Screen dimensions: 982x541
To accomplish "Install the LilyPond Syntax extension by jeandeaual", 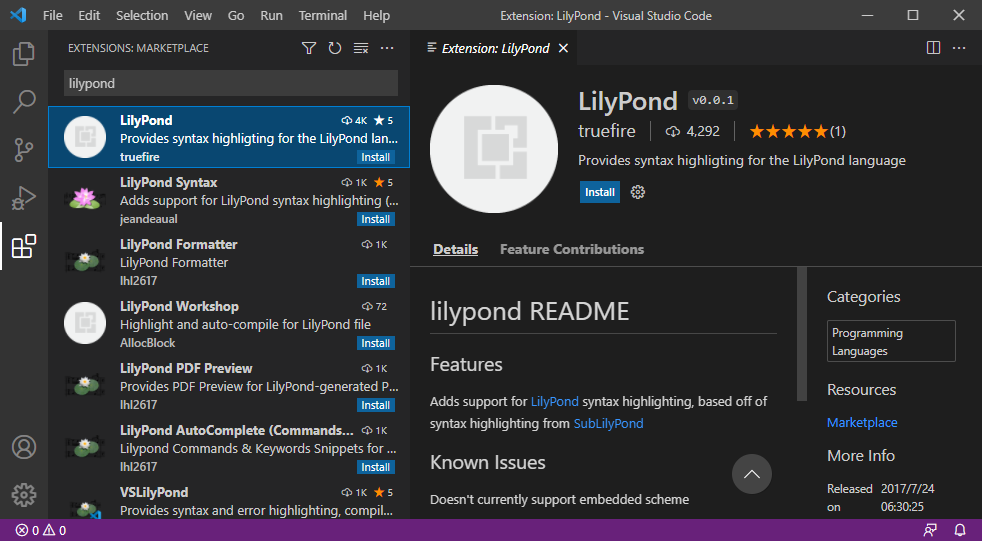I will coord(376,219).
